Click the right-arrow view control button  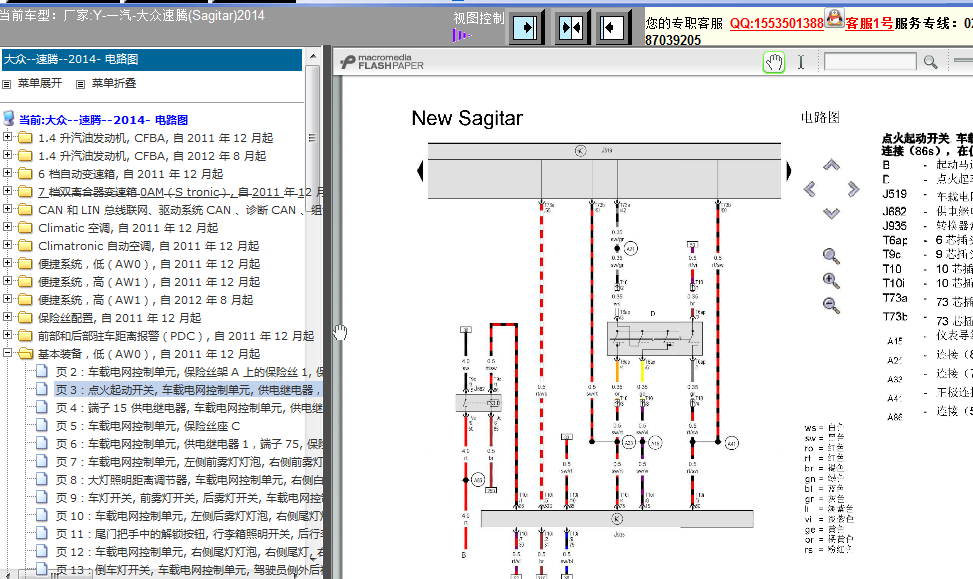[525, 27]
